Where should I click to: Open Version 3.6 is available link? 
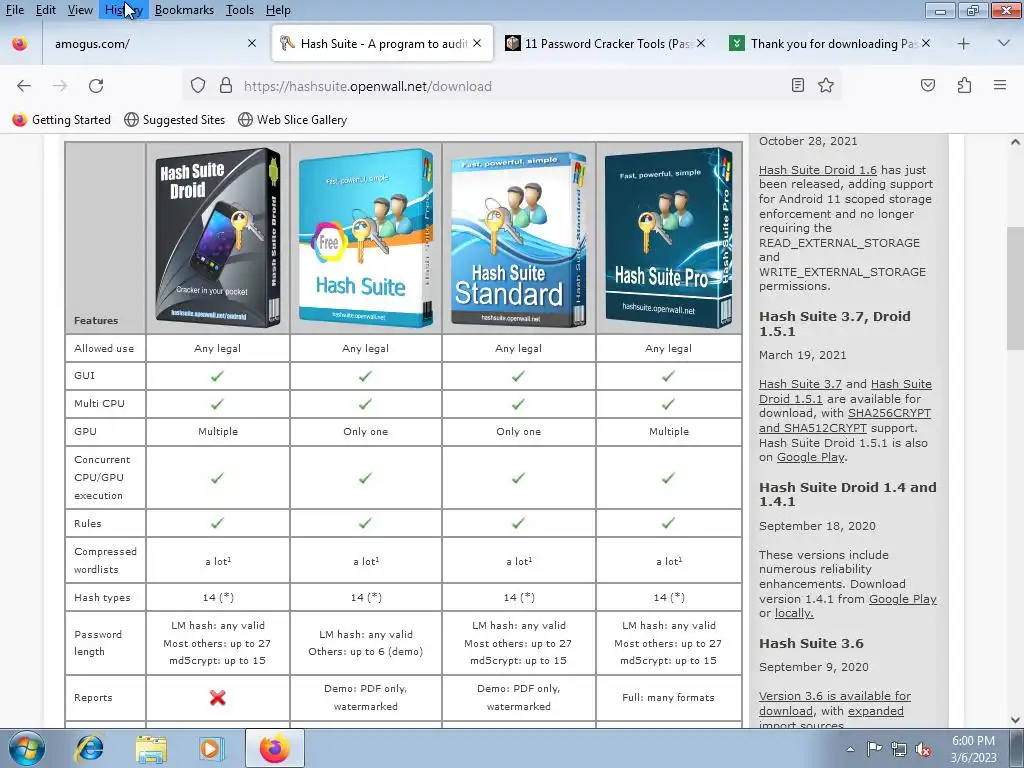pyautogui.click(x=835, y=703)
